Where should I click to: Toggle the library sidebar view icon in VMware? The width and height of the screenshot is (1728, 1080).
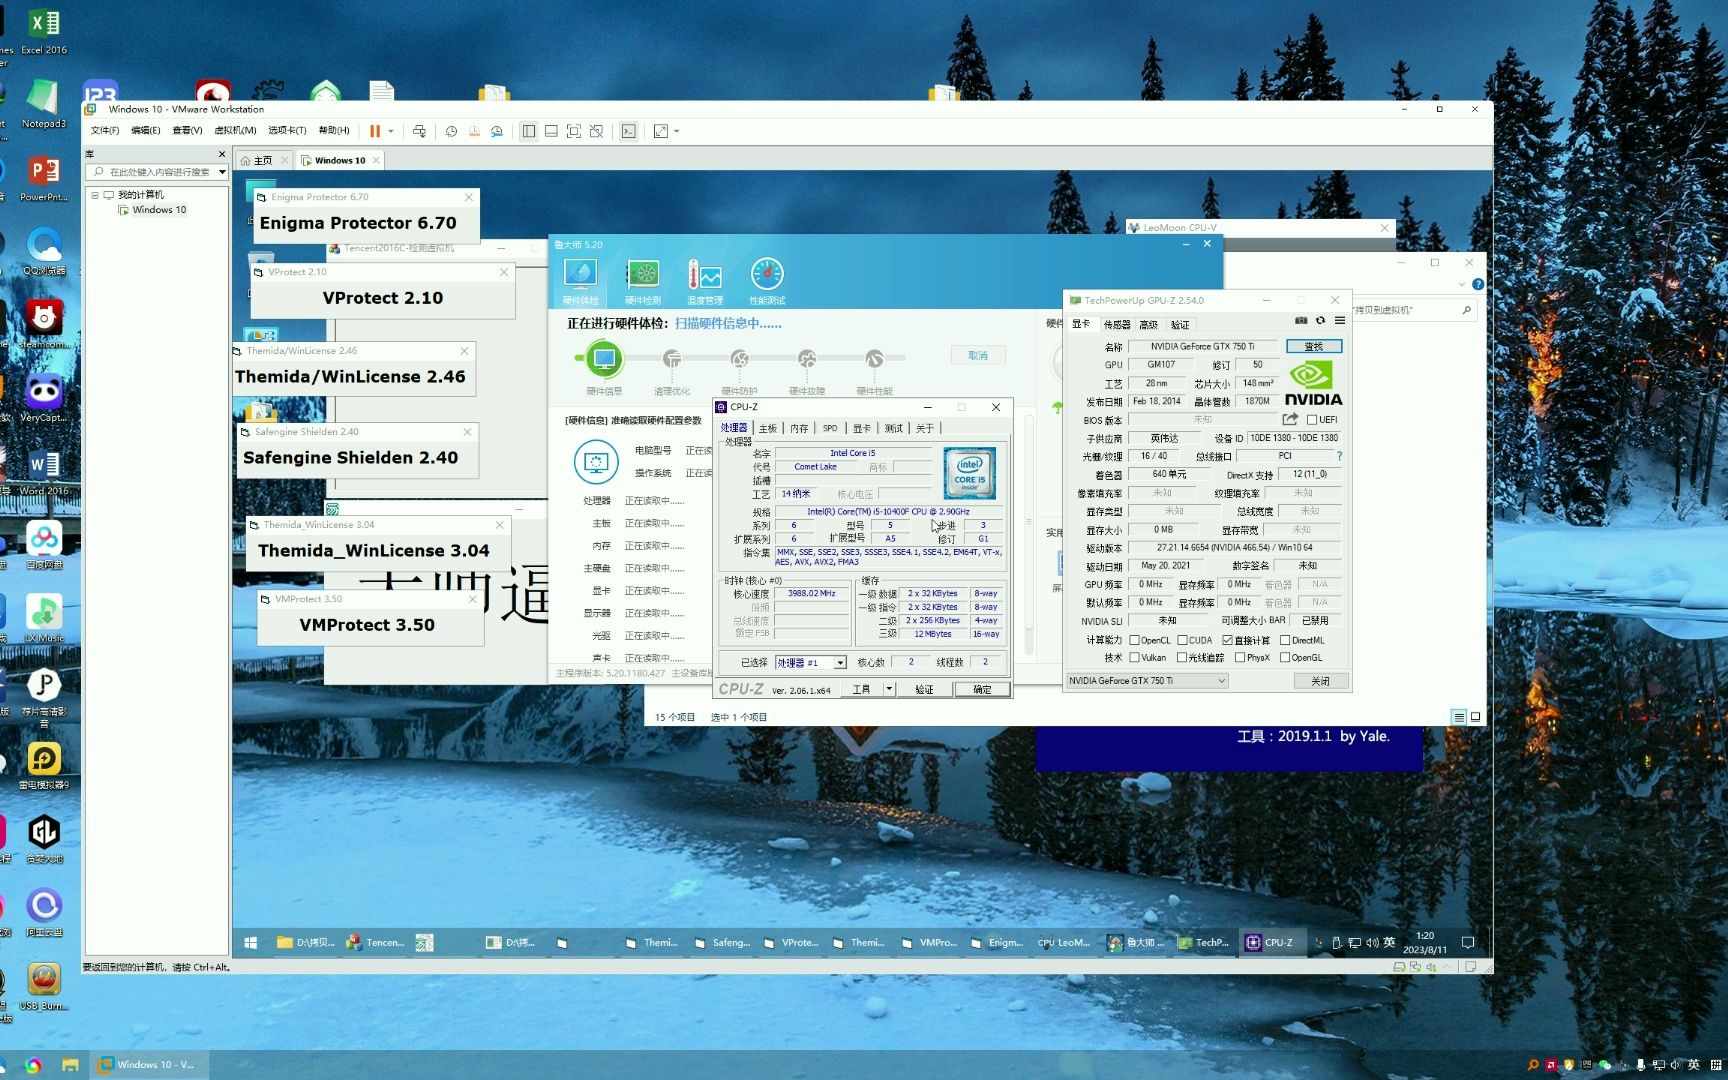point(528,131)
